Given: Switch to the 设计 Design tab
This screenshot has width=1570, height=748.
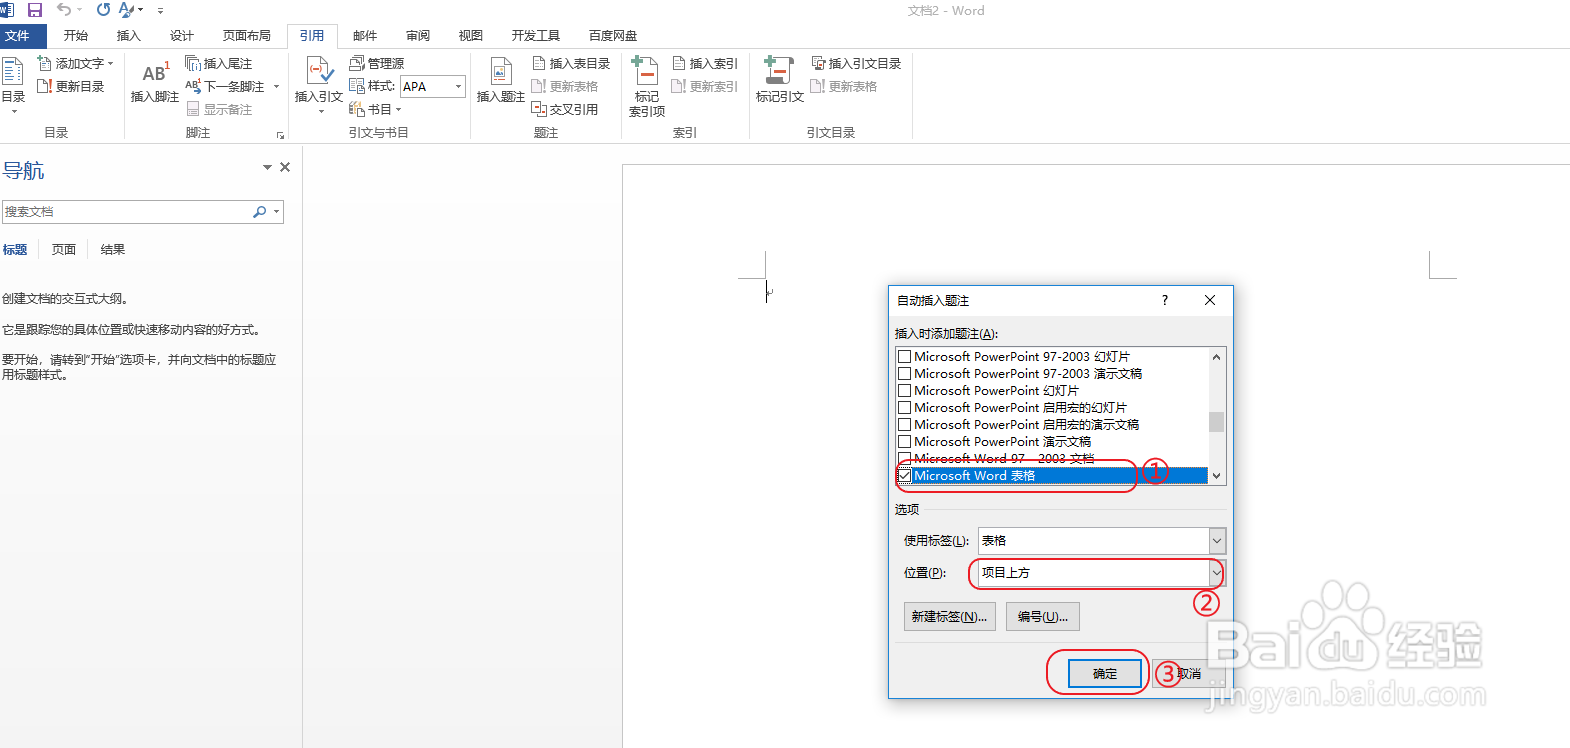Looking at the screenshot, I should click(x=182, y=35).
